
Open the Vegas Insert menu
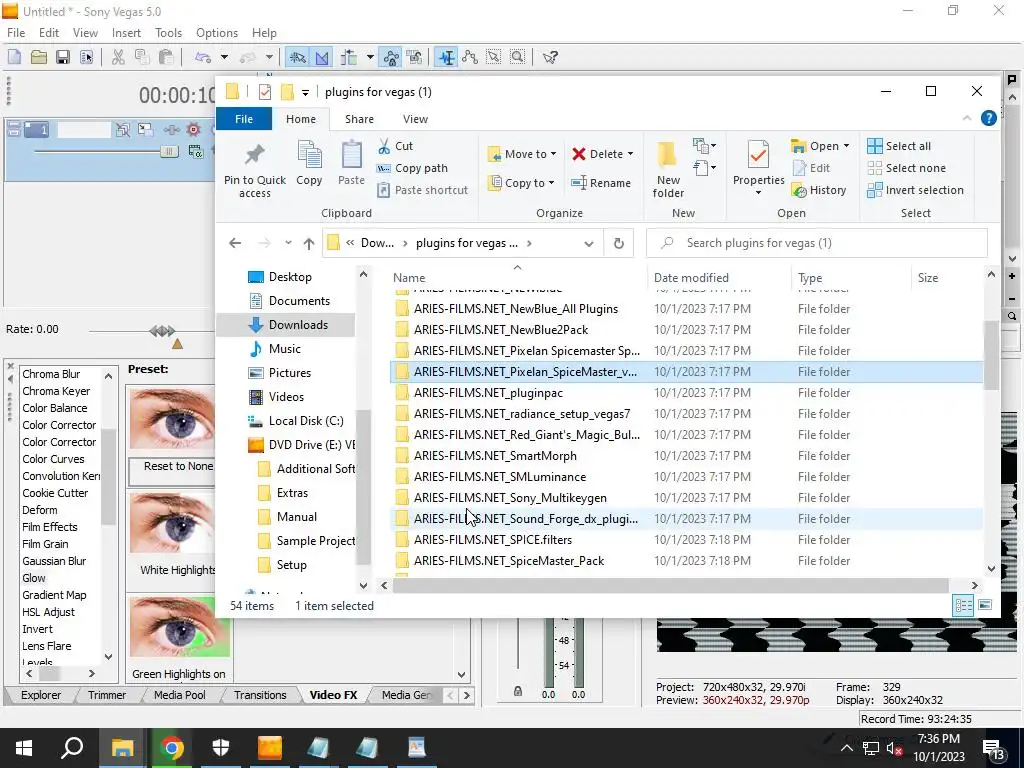coord(126,33)
